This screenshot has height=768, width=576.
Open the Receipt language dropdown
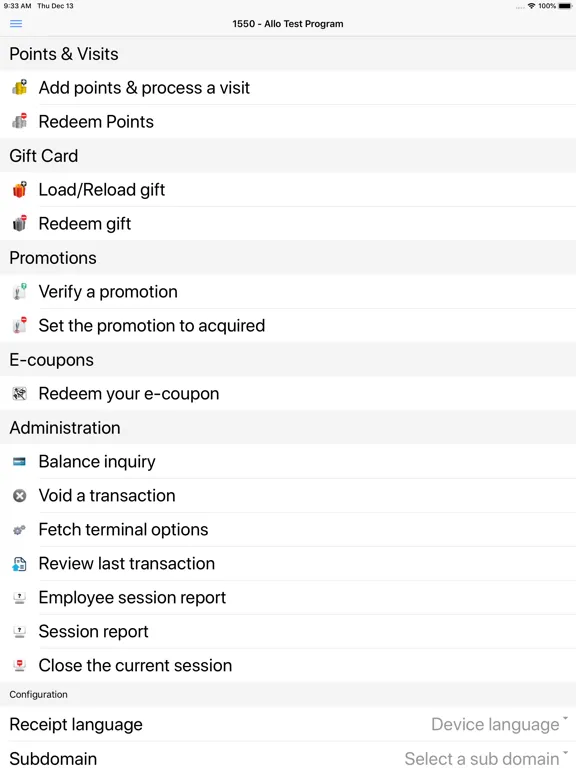(x=288, y=724)
